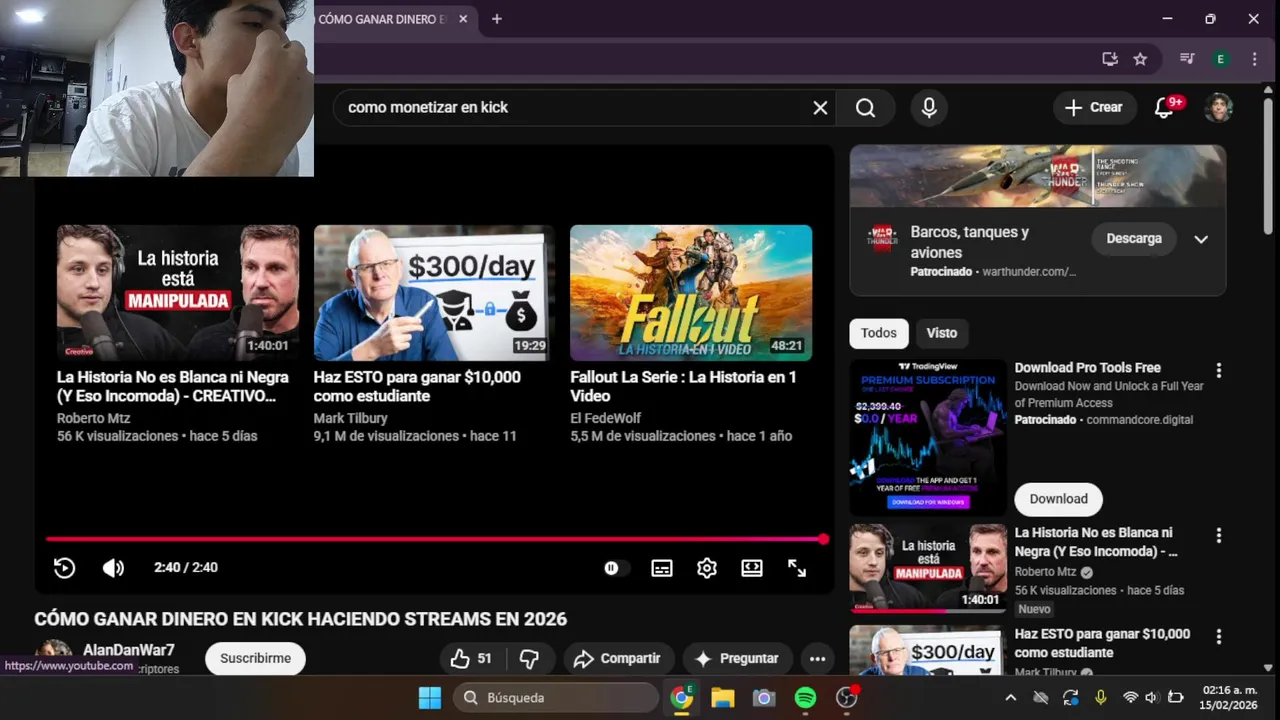Close the CÓMO GANAR DINERO tab
Image resolution: width=1280 pixels, height=720 pixels.
(463, 19)
